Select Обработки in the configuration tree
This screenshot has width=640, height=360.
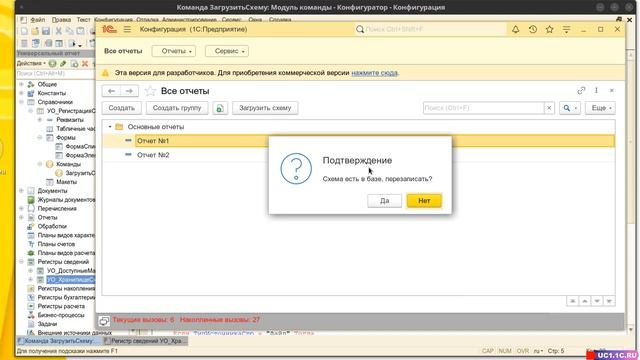pyautogui.click(x=52, y=226)
